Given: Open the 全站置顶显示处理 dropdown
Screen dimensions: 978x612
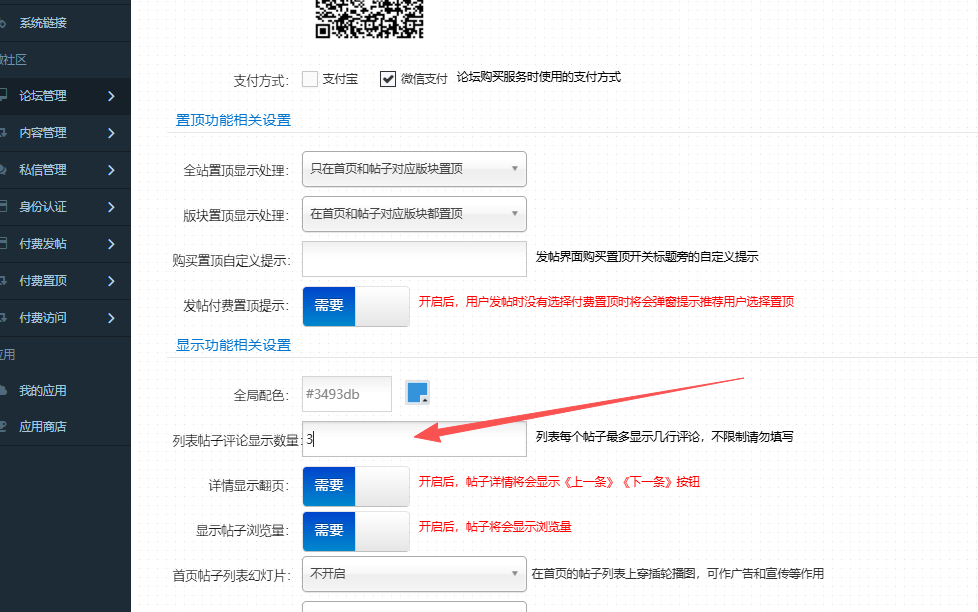Looking at the screenshot, I should (x=414, y=169).
